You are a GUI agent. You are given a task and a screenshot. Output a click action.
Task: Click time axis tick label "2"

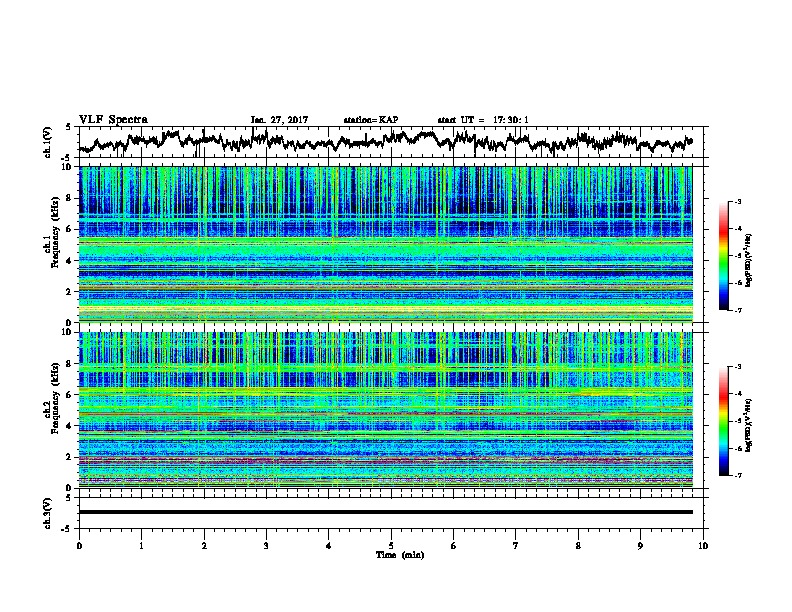(x=204, y=546)
